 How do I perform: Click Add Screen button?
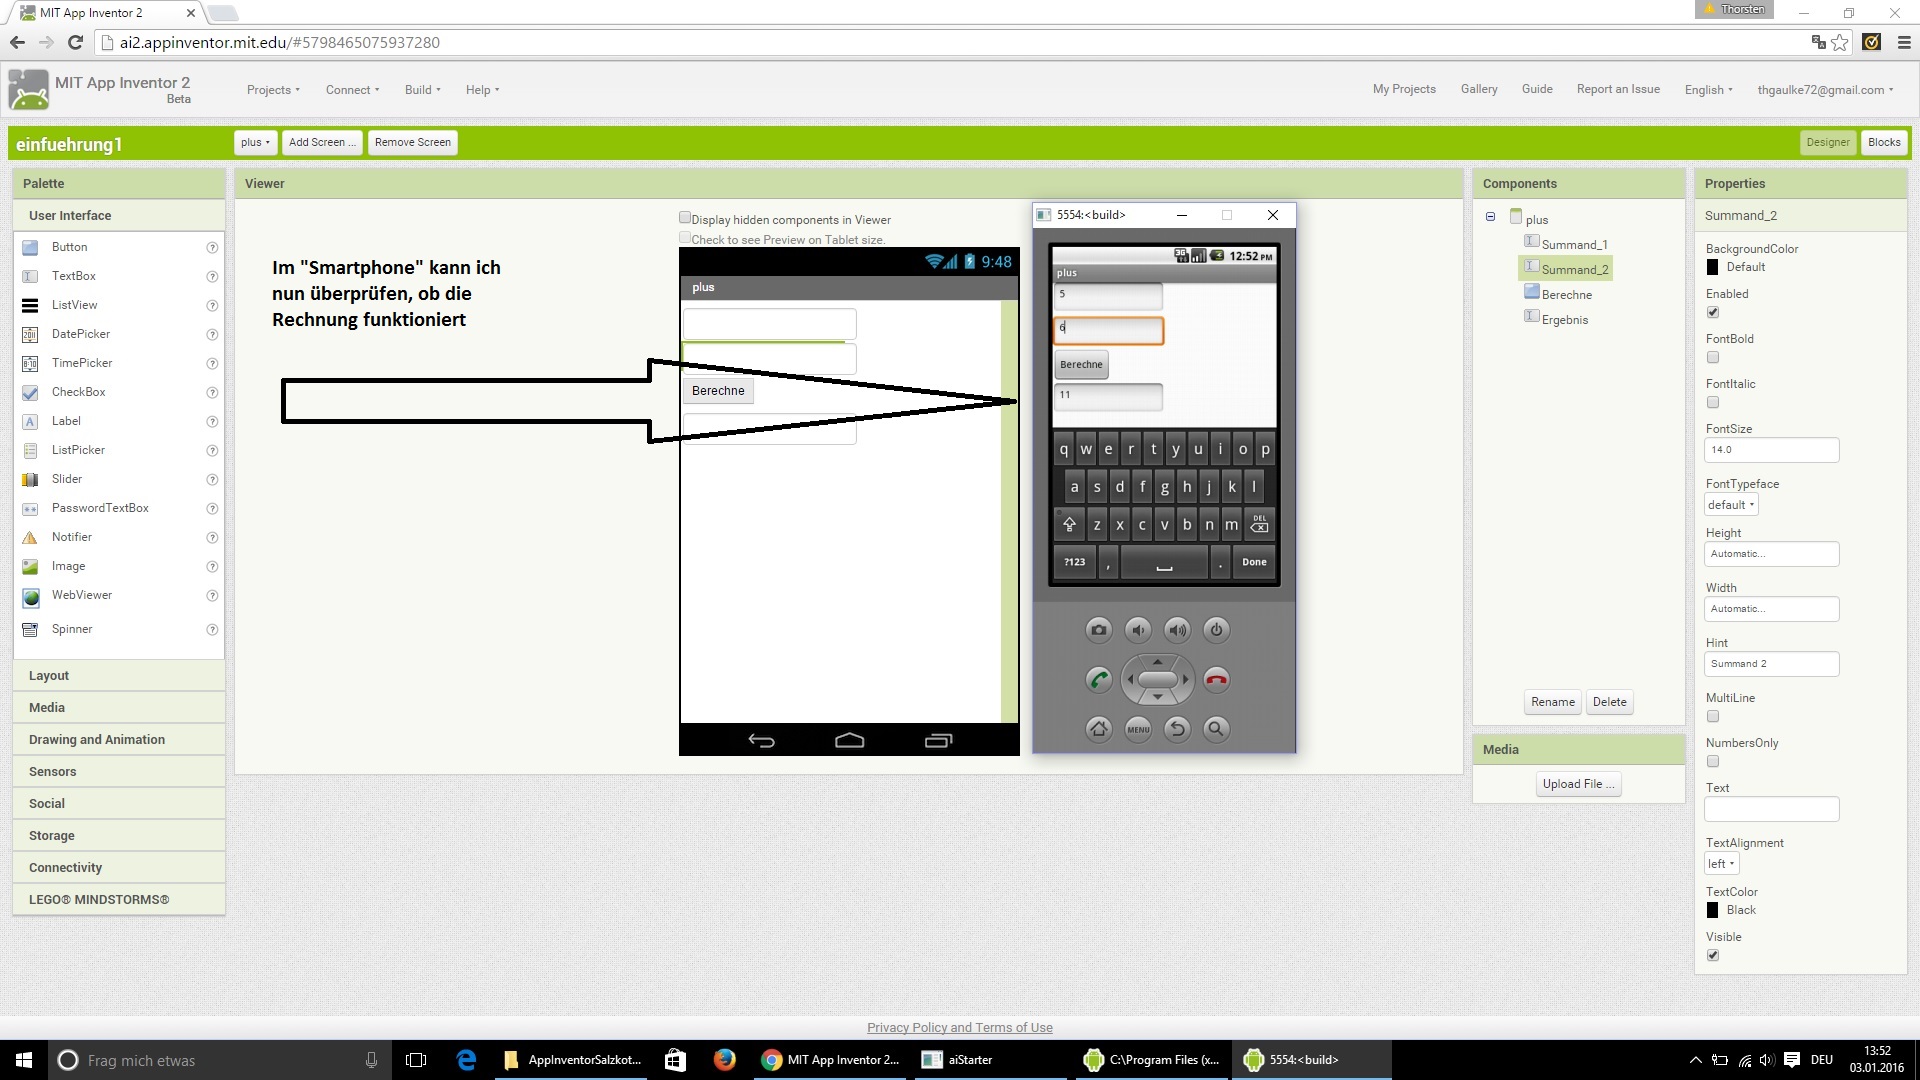pyautogui.click(x=322, y=142)
